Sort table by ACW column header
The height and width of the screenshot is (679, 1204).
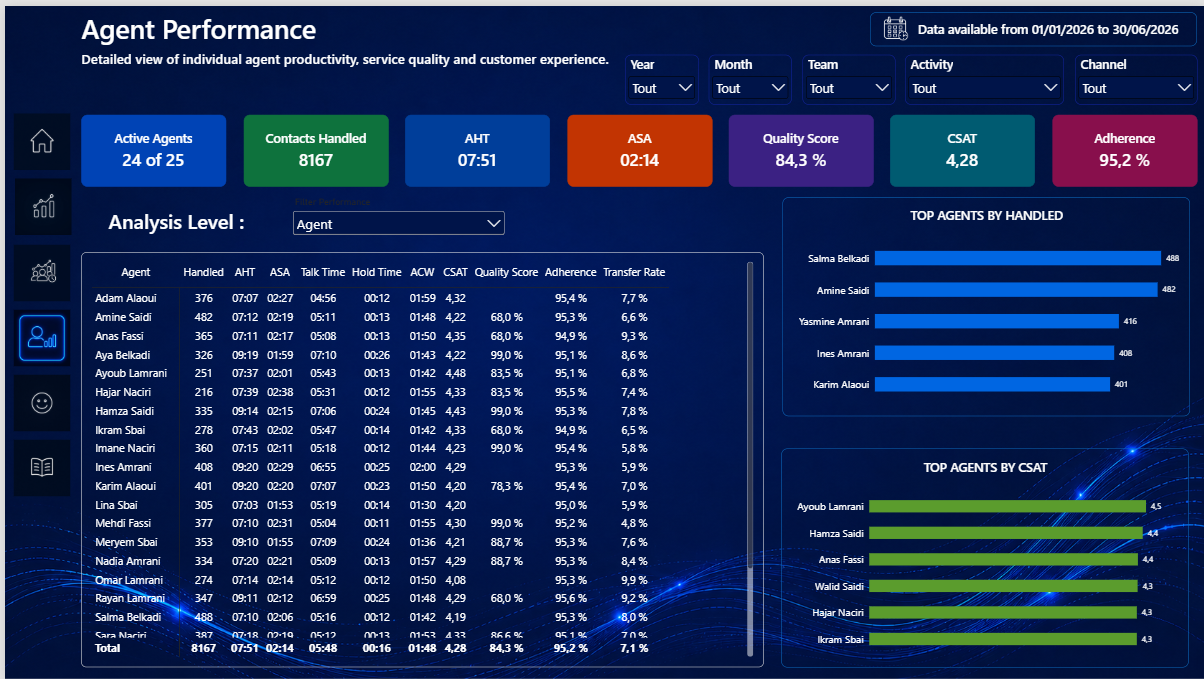[422, 272]
